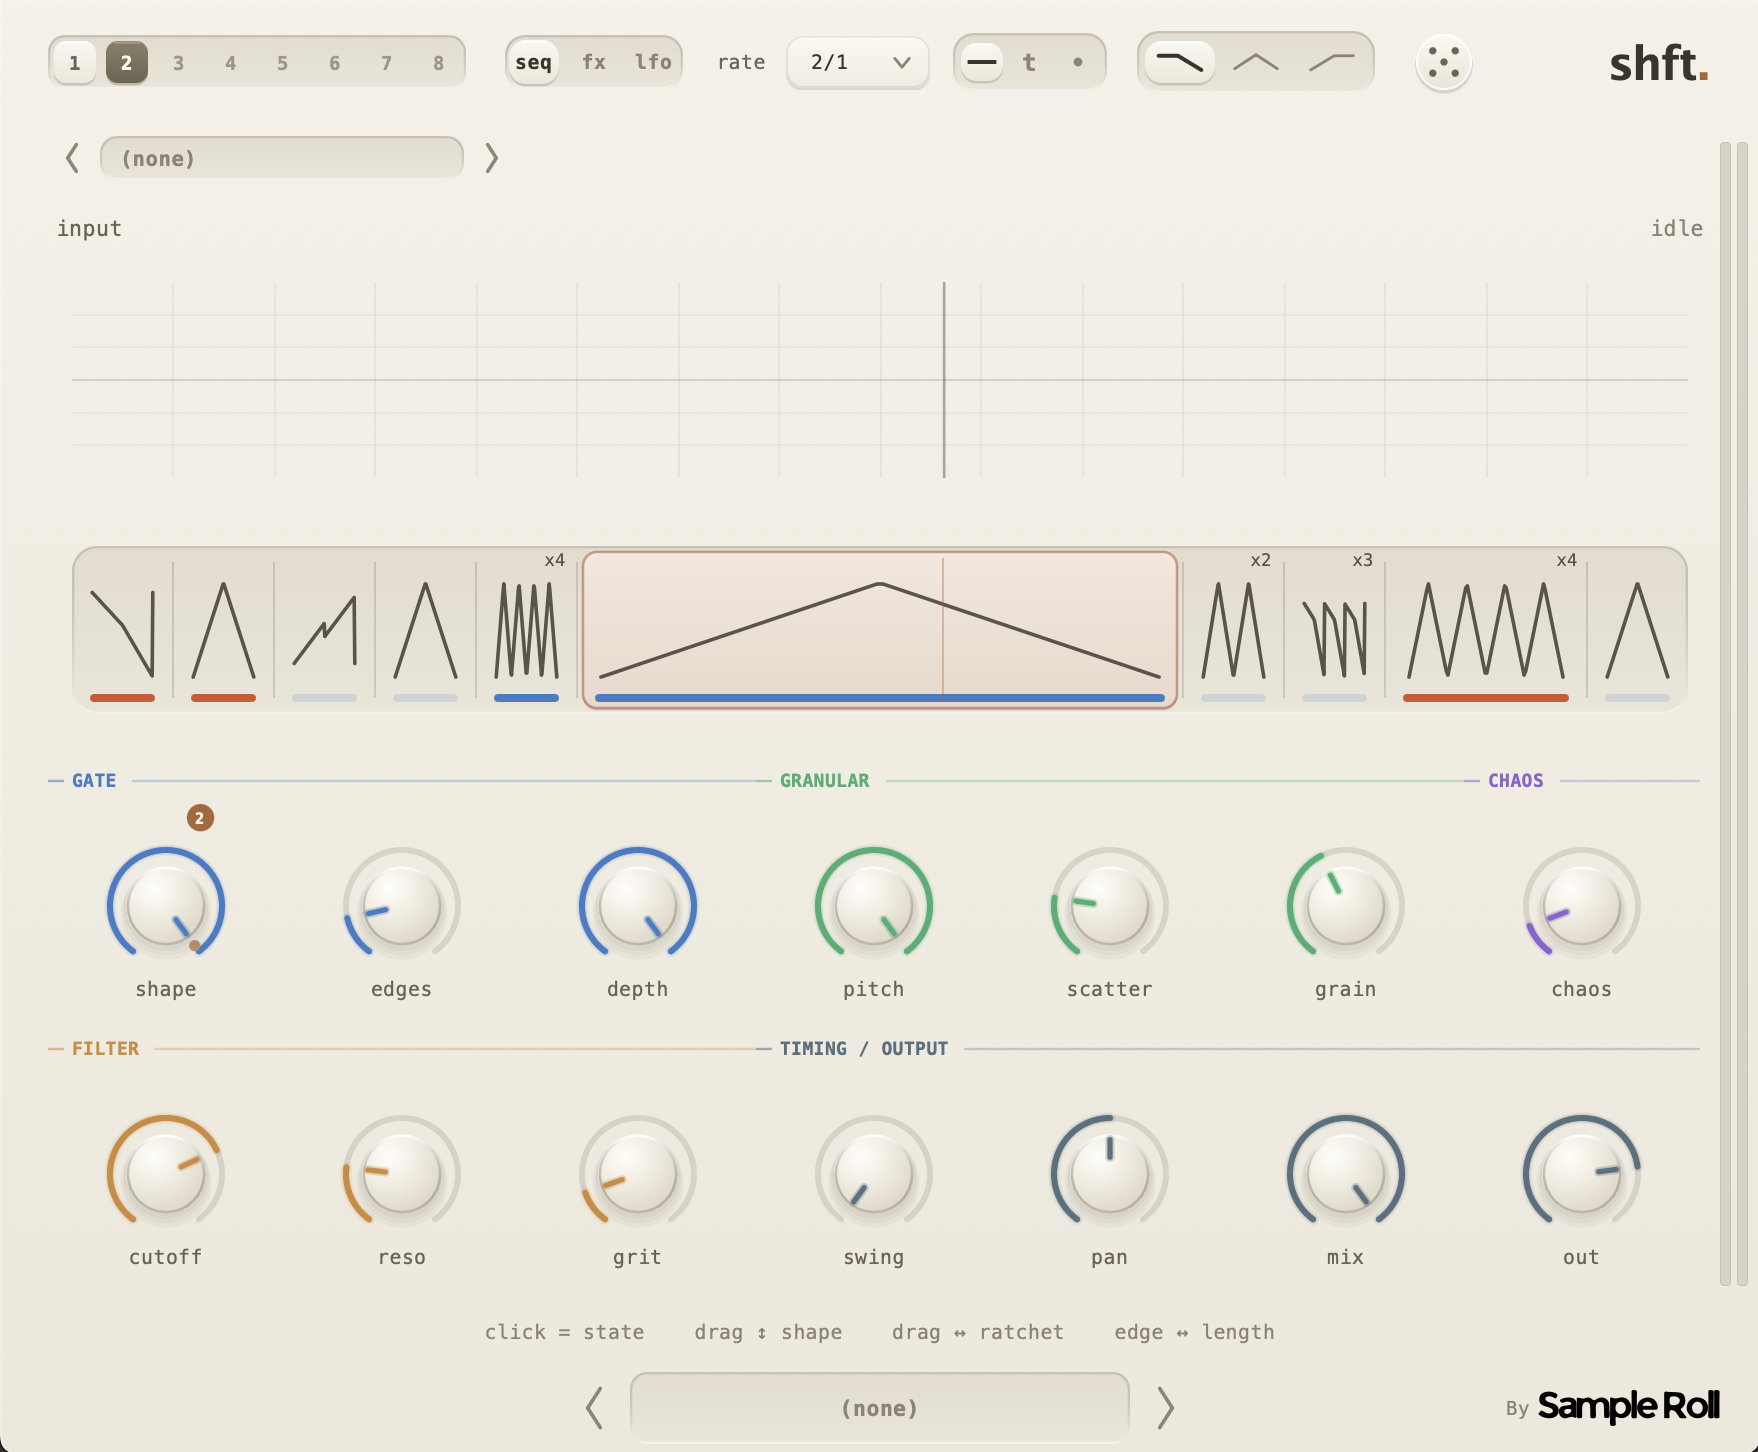Click the randomize dice button
The height and width of the screenshot is (1452, 1758).
(x=1444, y=63)
